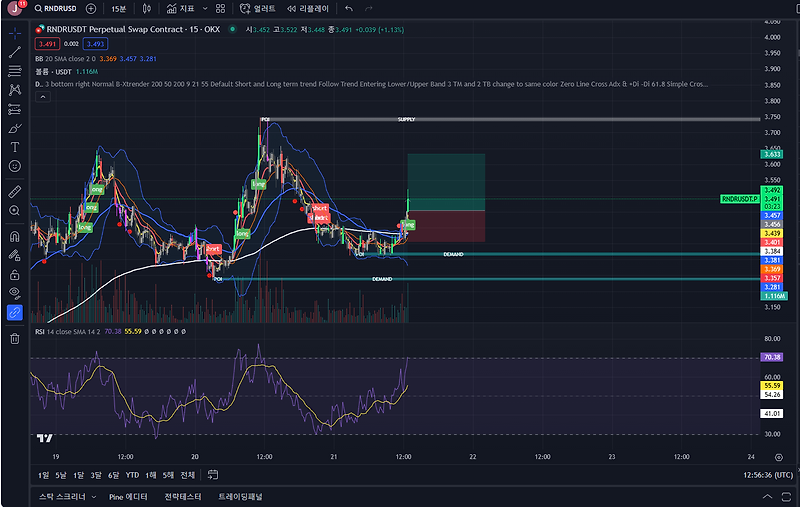
Task: Expand the 스탁 스크리너 dropdown arrow
Action: click(x=94, y=497)
